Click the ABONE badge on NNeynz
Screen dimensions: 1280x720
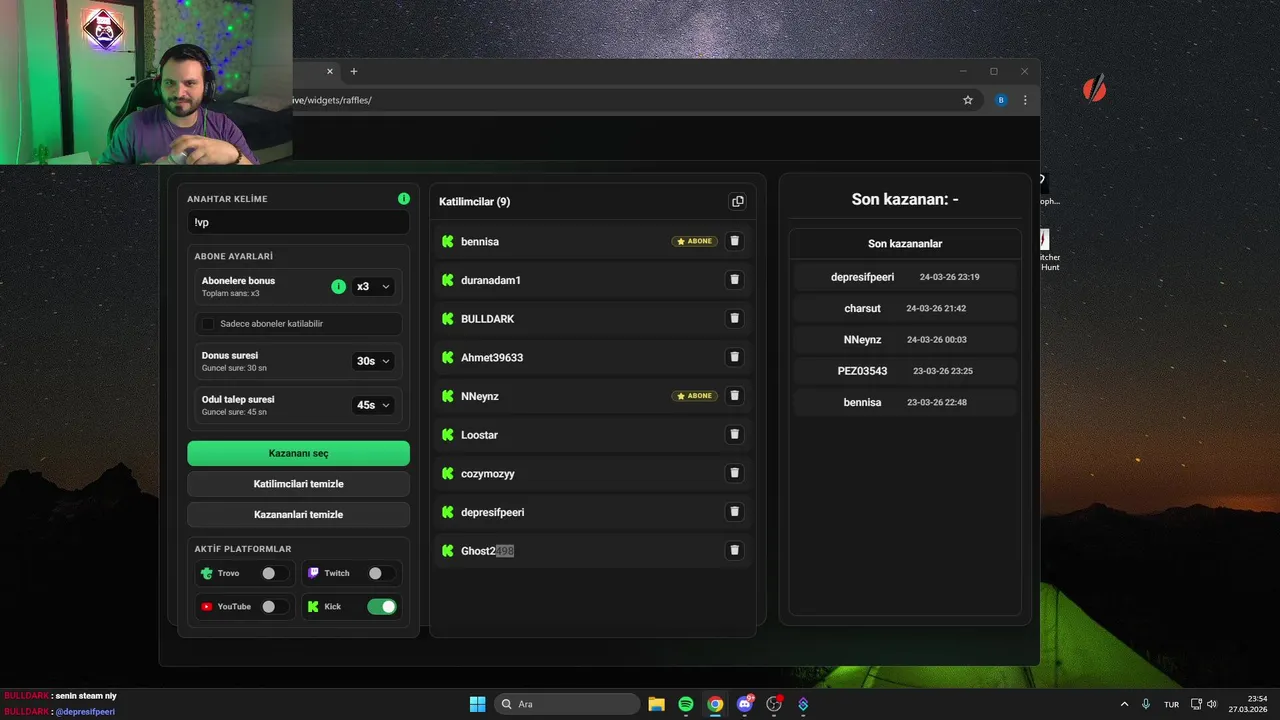[694, 396]
